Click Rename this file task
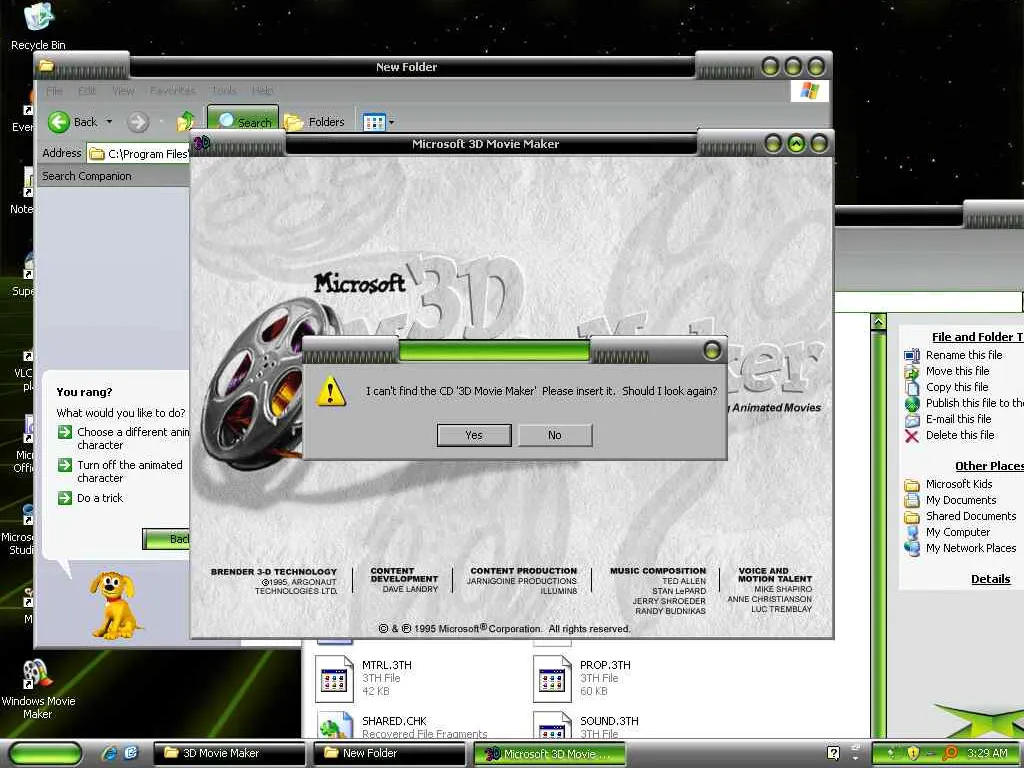 [963, 355]
